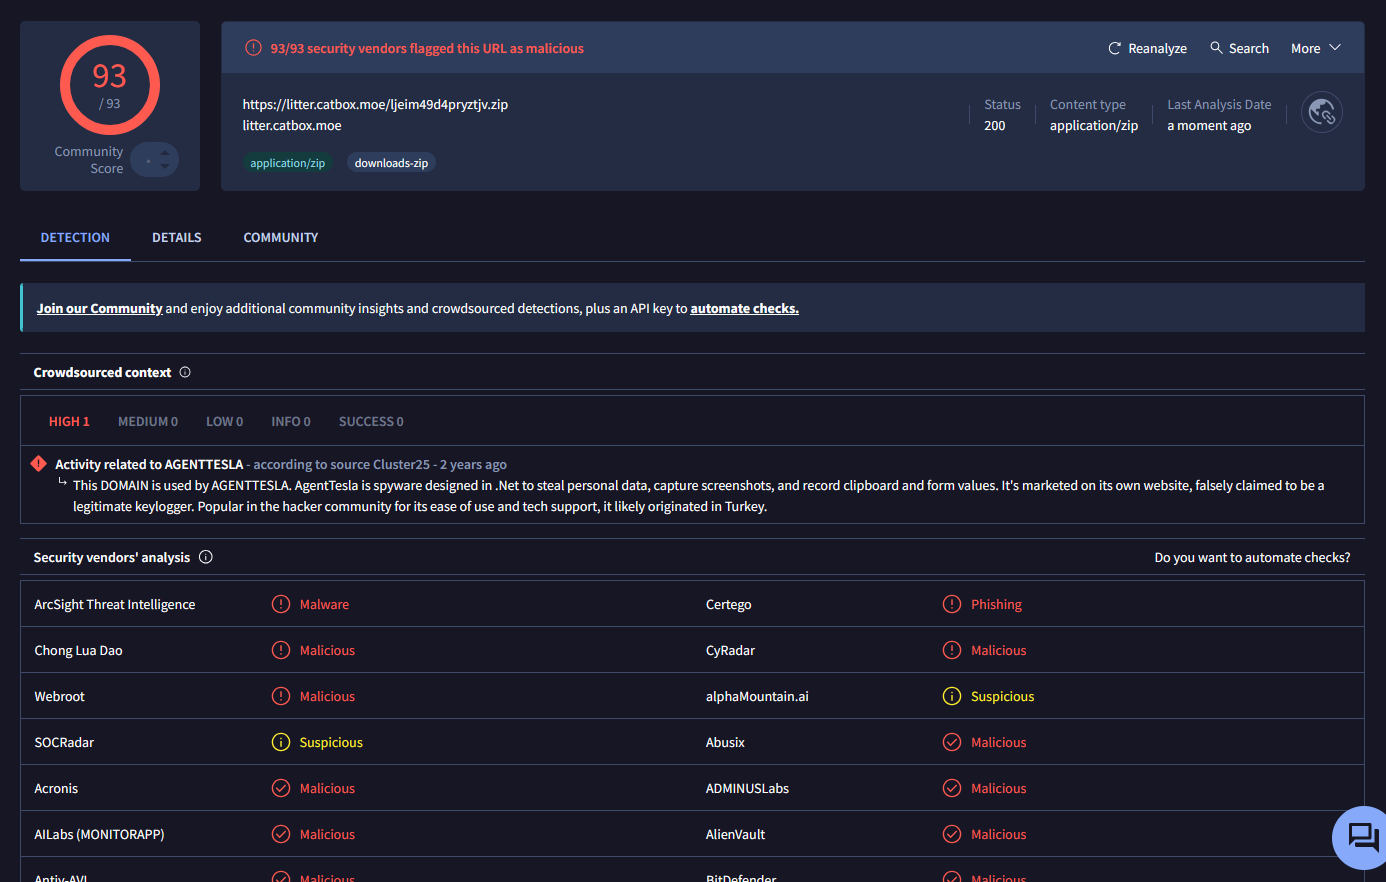Click Abusix Malicious check icon
Viewport: 1386px width, 882px height.
click(x=952, y=742)
